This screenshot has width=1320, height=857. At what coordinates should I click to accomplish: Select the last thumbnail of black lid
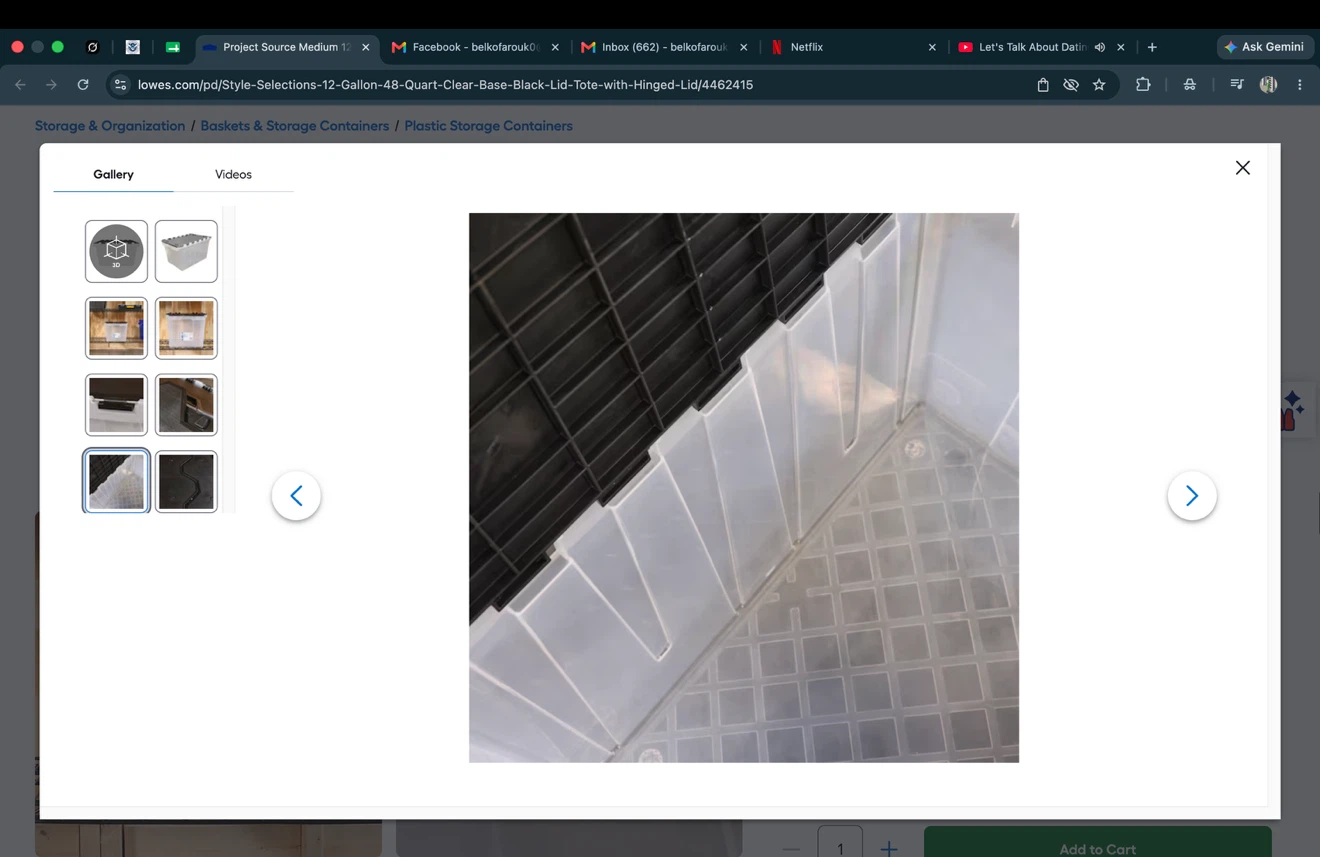click(x=186, y=481)
